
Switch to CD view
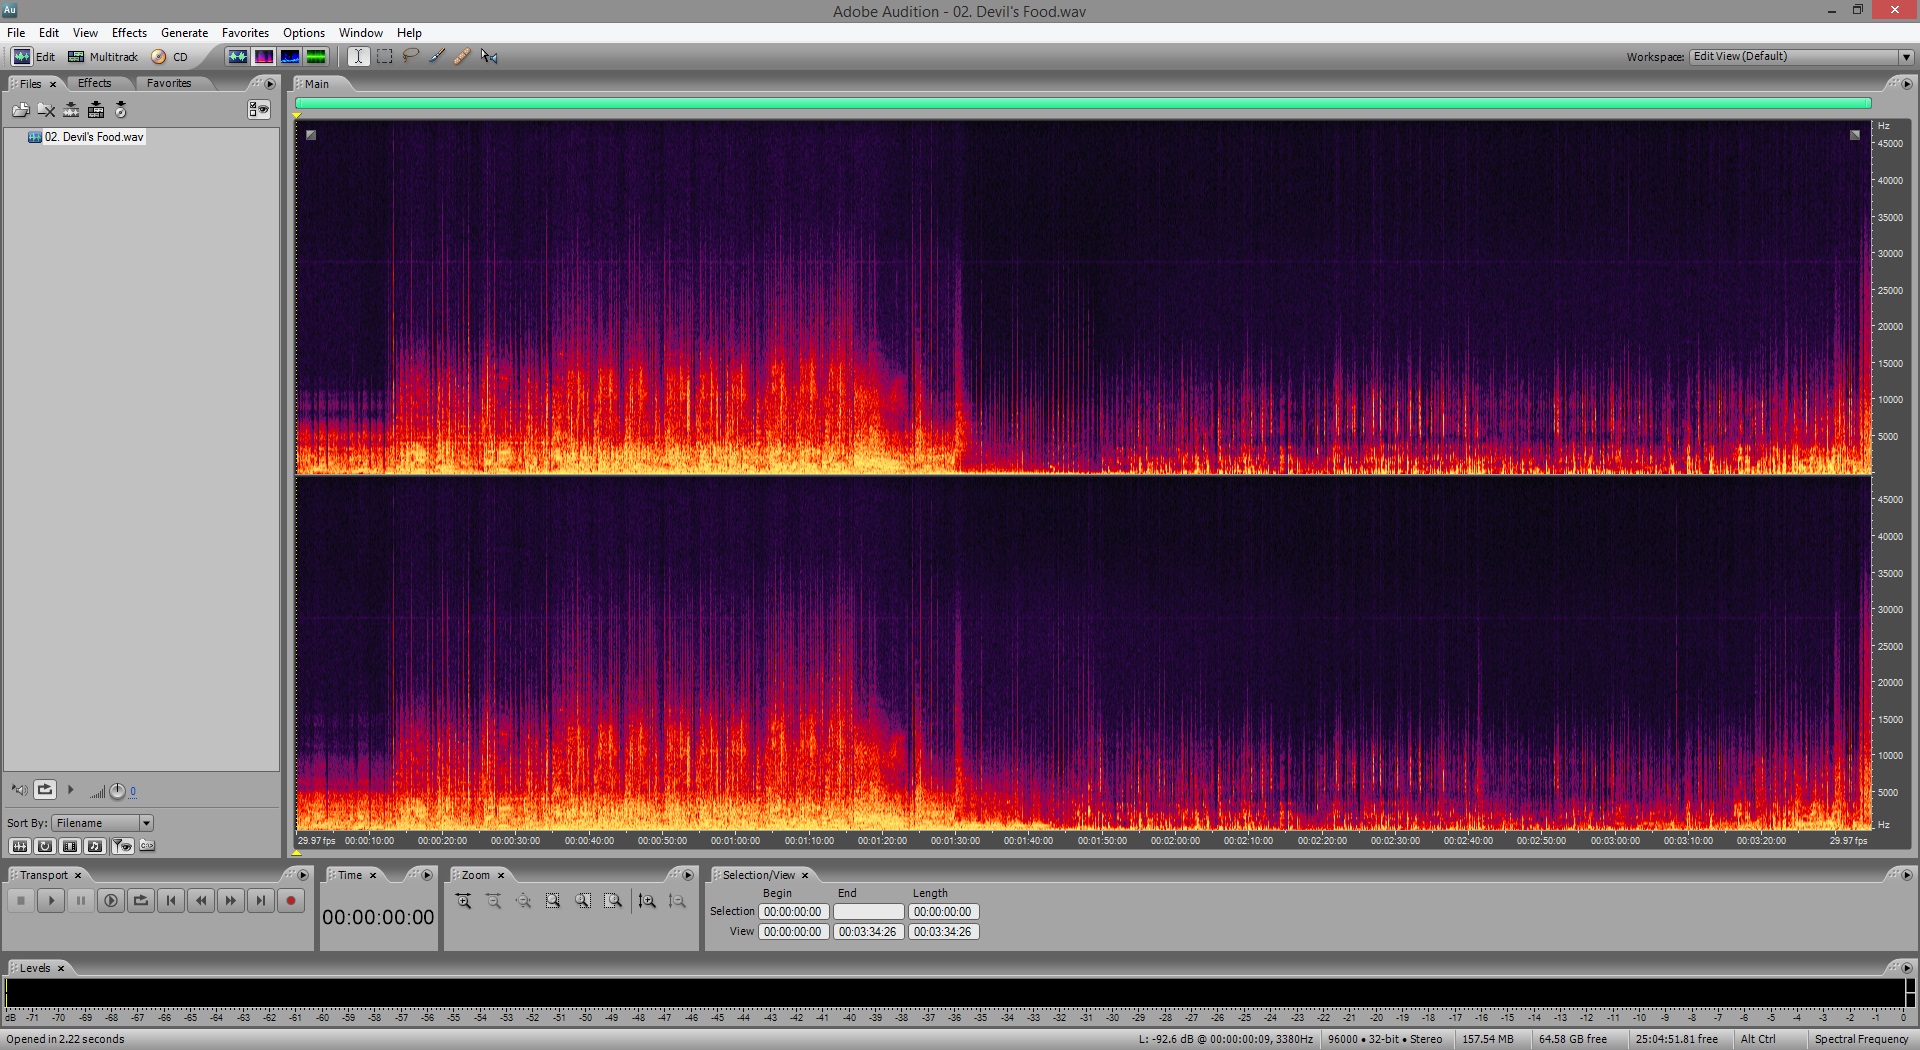tap(170, 57)
